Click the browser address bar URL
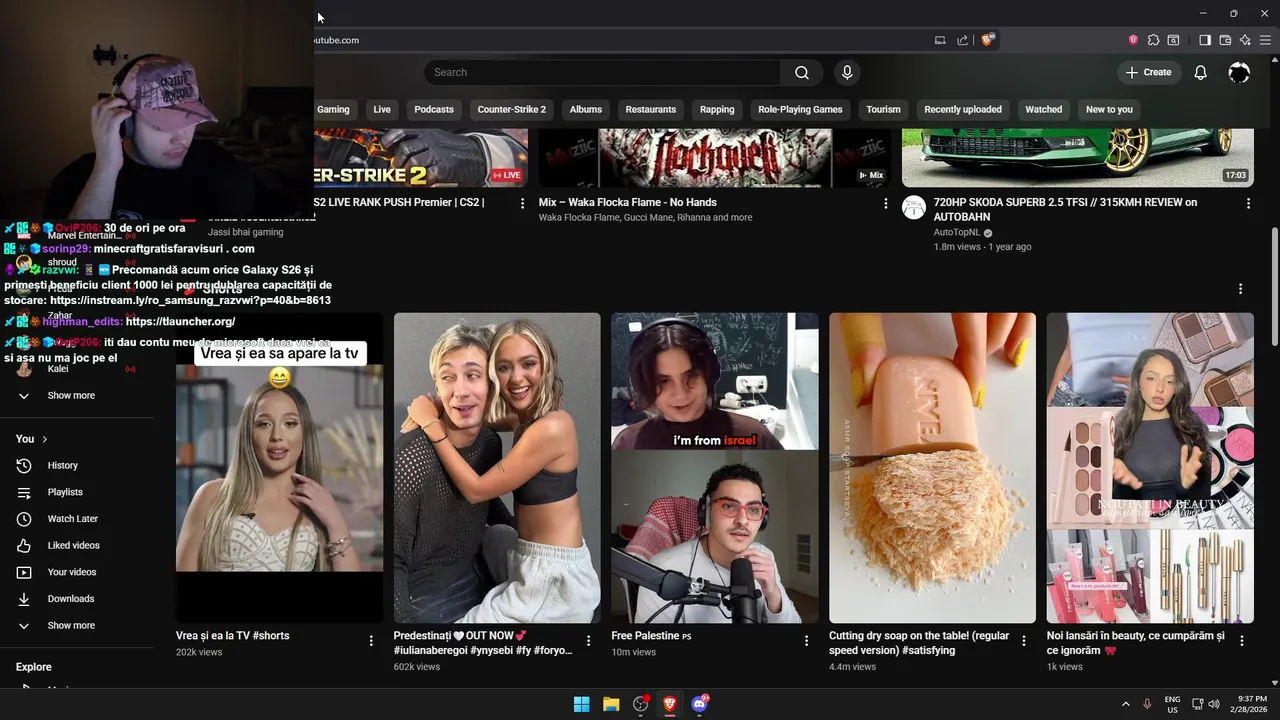Viewport: 1280px width, 720px height. point(337,40)
